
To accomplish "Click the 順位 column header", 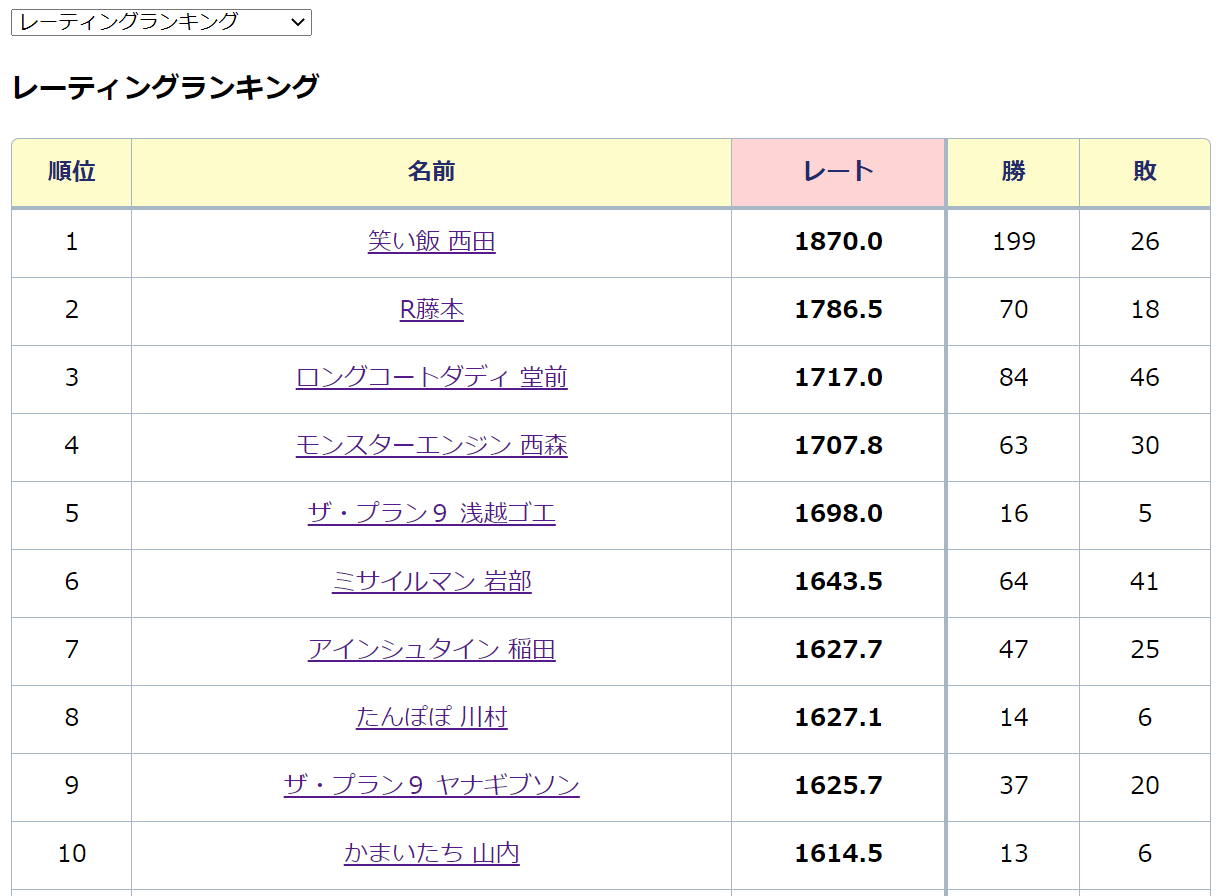I will click(72, 172).
